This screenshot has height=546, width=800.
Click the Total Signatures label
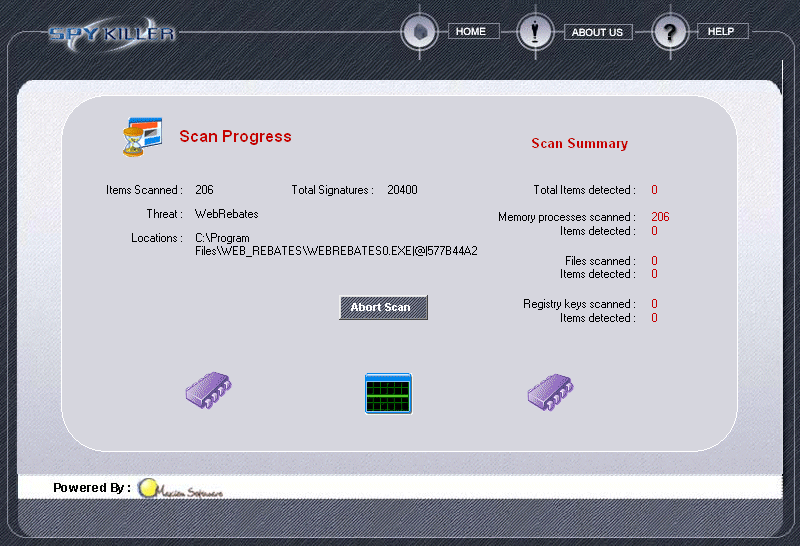[x=333, y=190]
